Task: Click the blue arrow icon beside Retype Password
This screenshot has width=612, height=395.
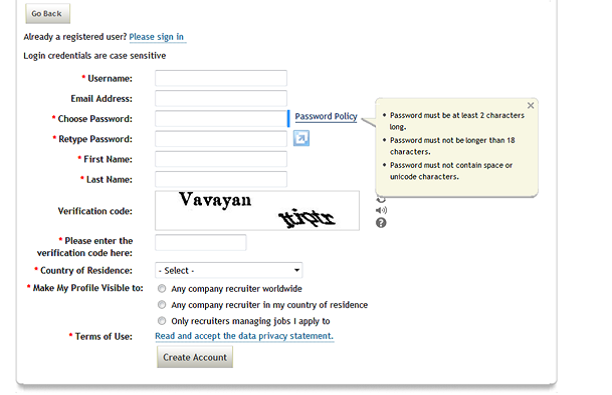Action: pyautogui.click(x=301, y=138)
